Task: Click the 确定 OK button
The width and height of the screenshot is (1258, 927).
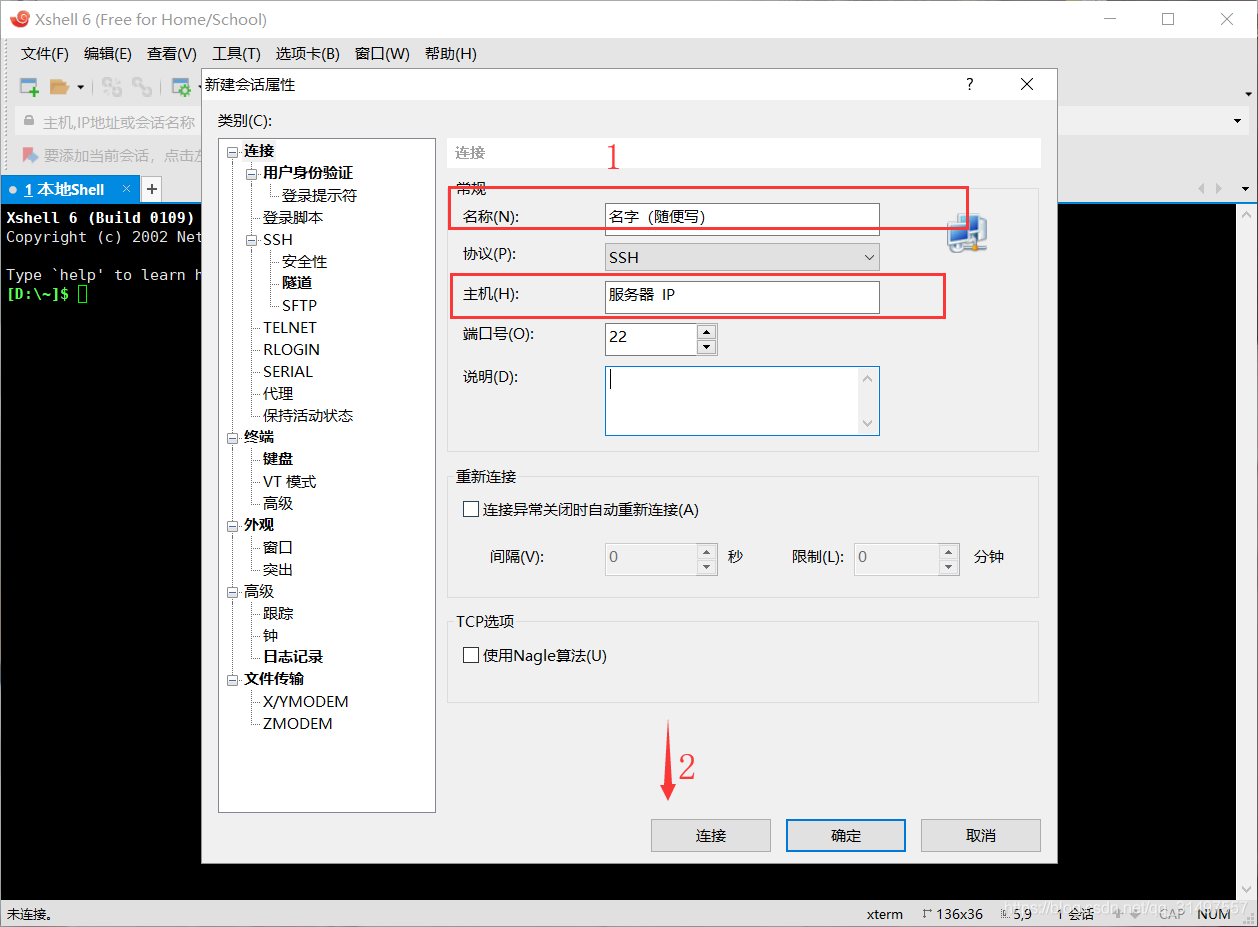Action: click(x=846, y=835)
